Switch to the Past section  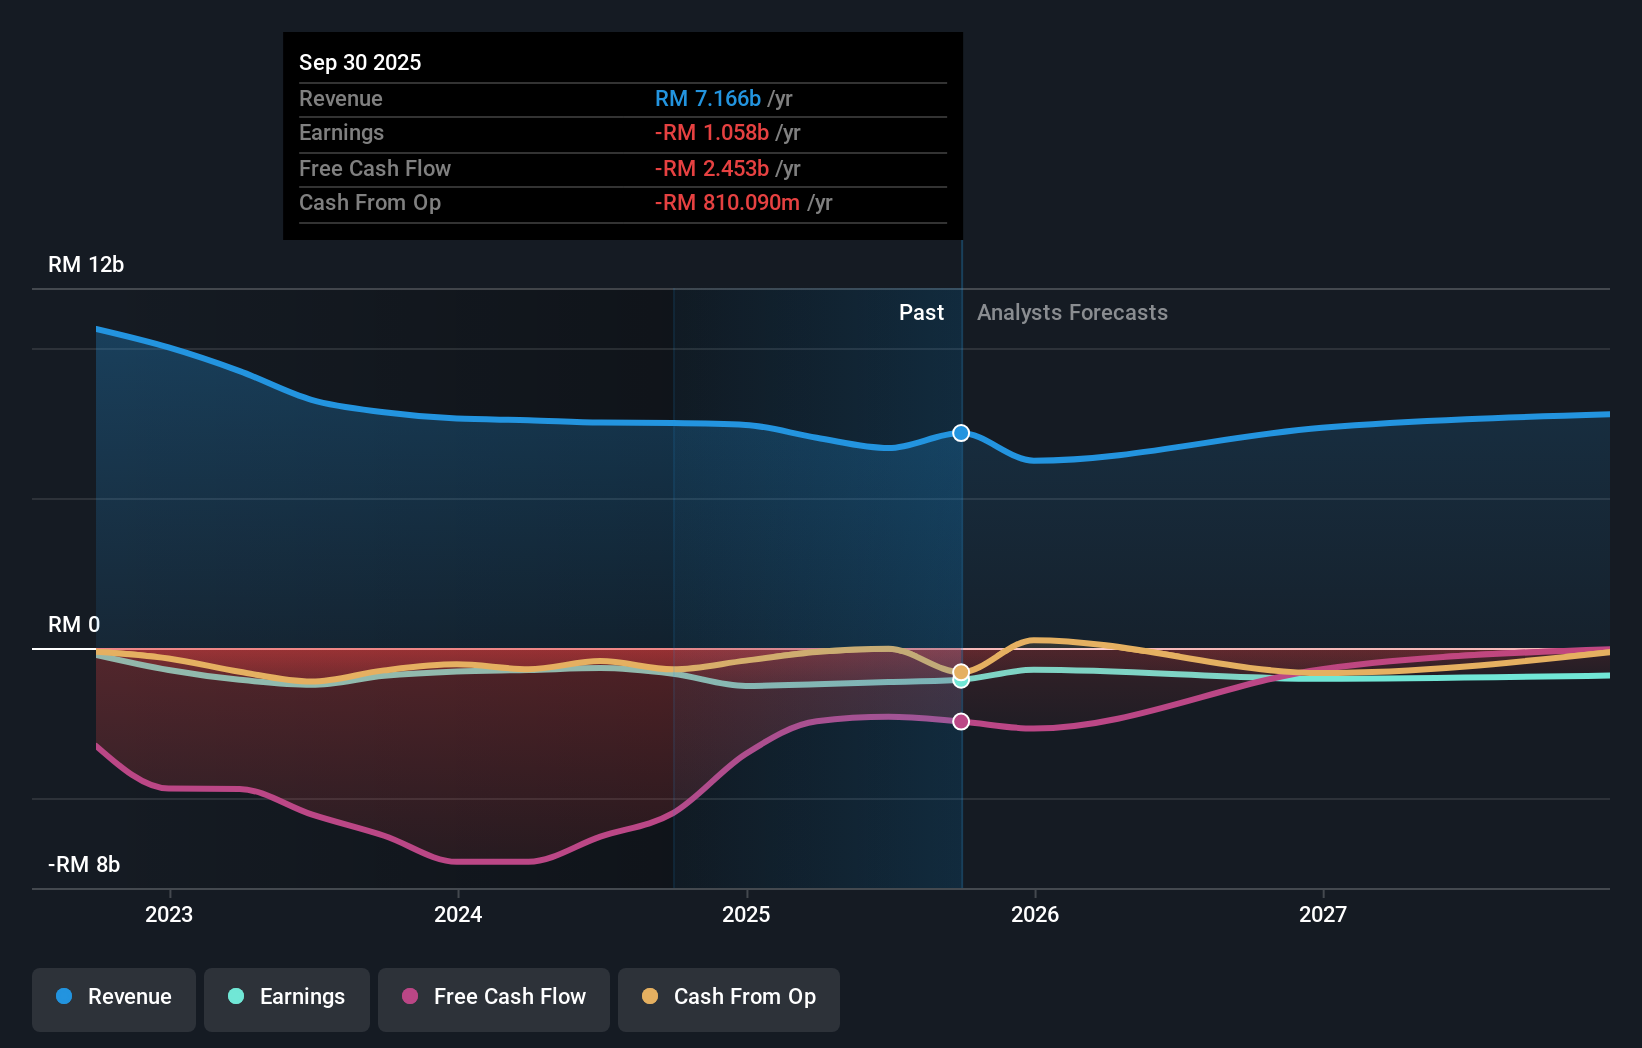(921, 312)
